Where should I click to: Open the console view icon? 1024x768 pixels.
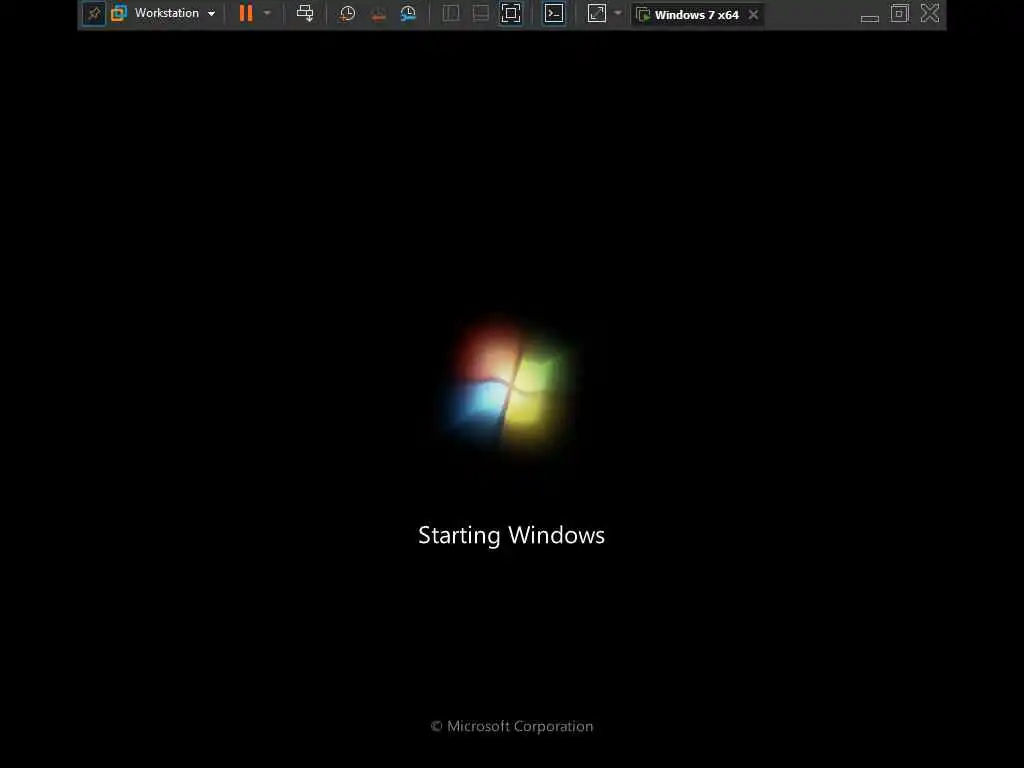[554, 13]
